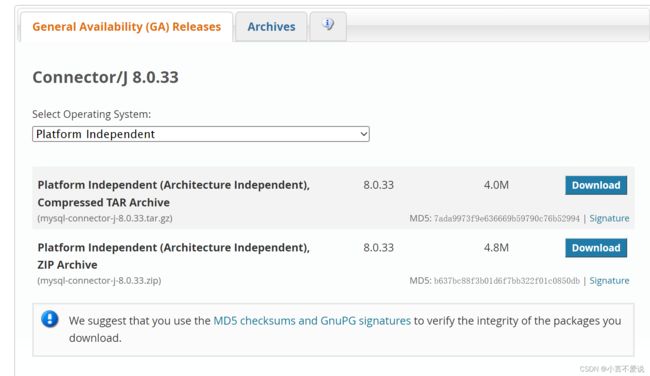The height and width of the screenshot is (376, 650).
Task: Click the tar.gz MD5 hash value
Action: [x=507, y=218]
